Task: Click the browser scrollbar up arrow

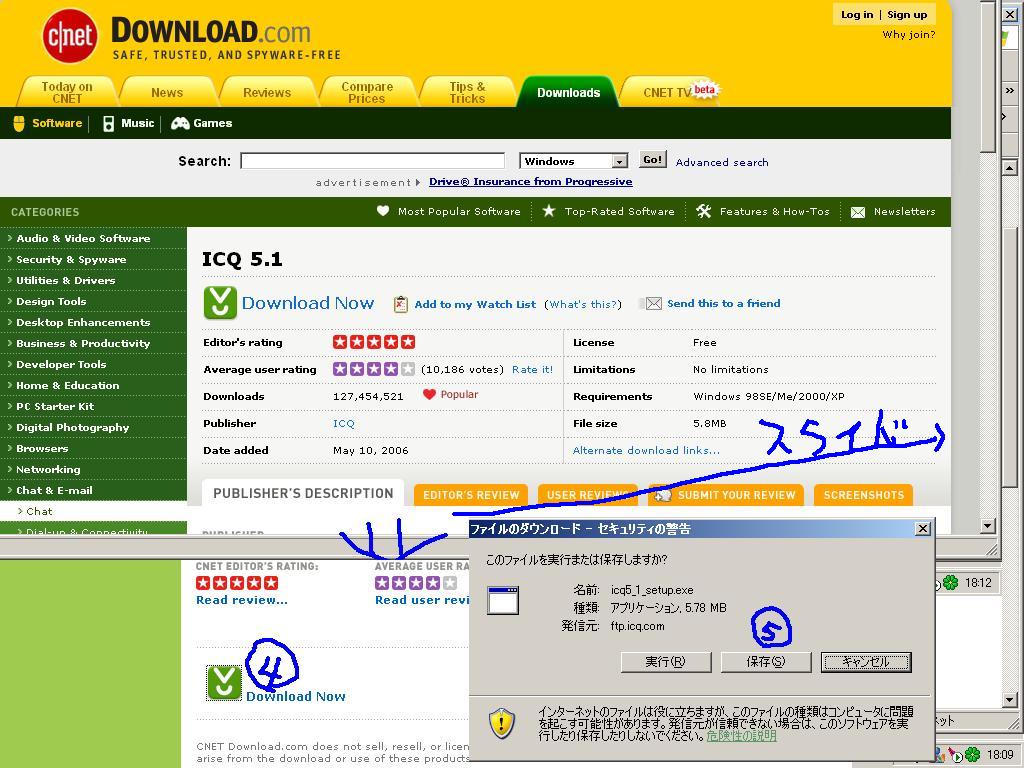Action: click(1010, 168)
